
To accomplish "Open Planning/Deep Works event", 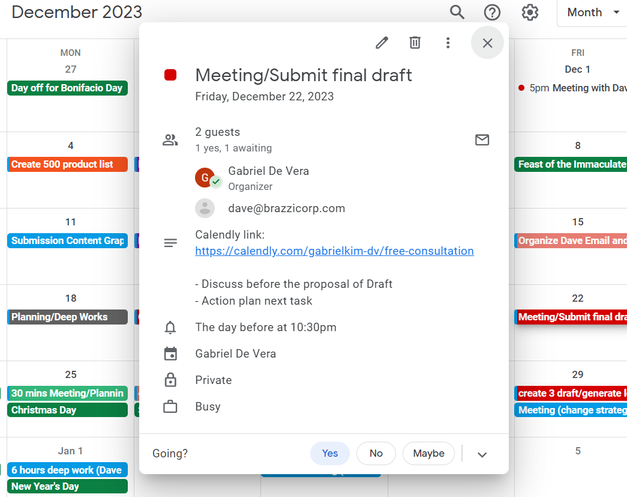I will coord(68,317).
